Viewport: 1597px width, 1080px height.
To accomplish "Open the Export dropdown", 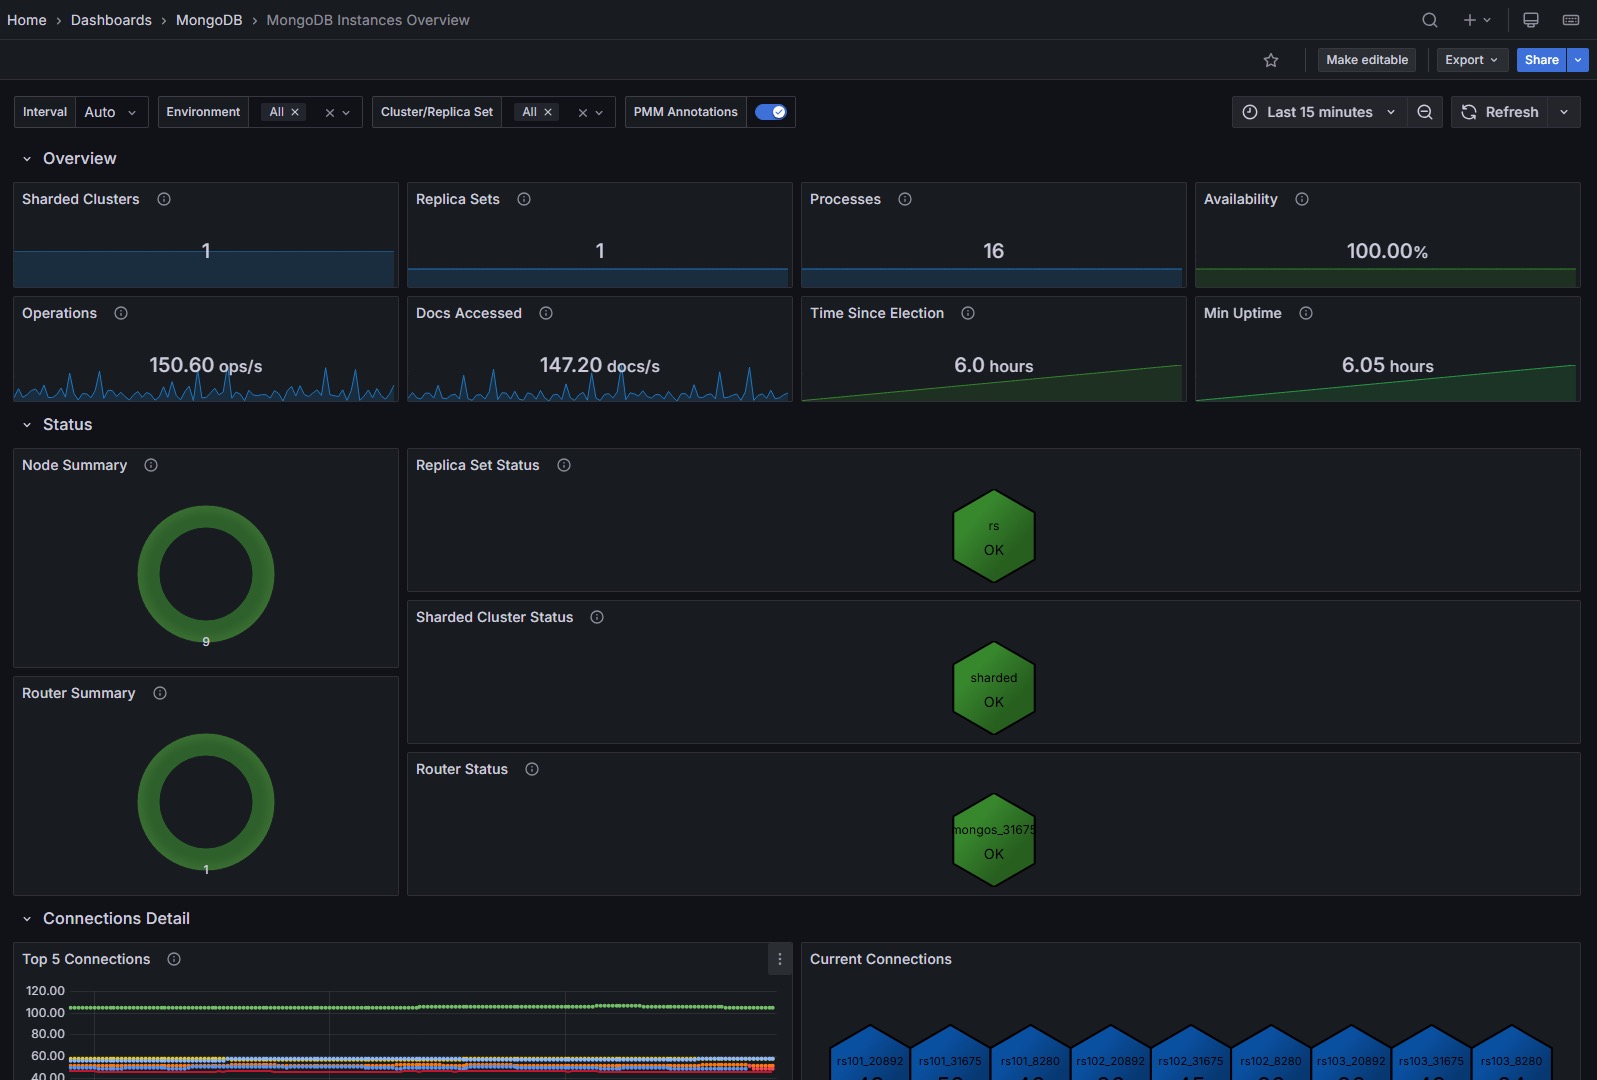I will coord(1471,60).
